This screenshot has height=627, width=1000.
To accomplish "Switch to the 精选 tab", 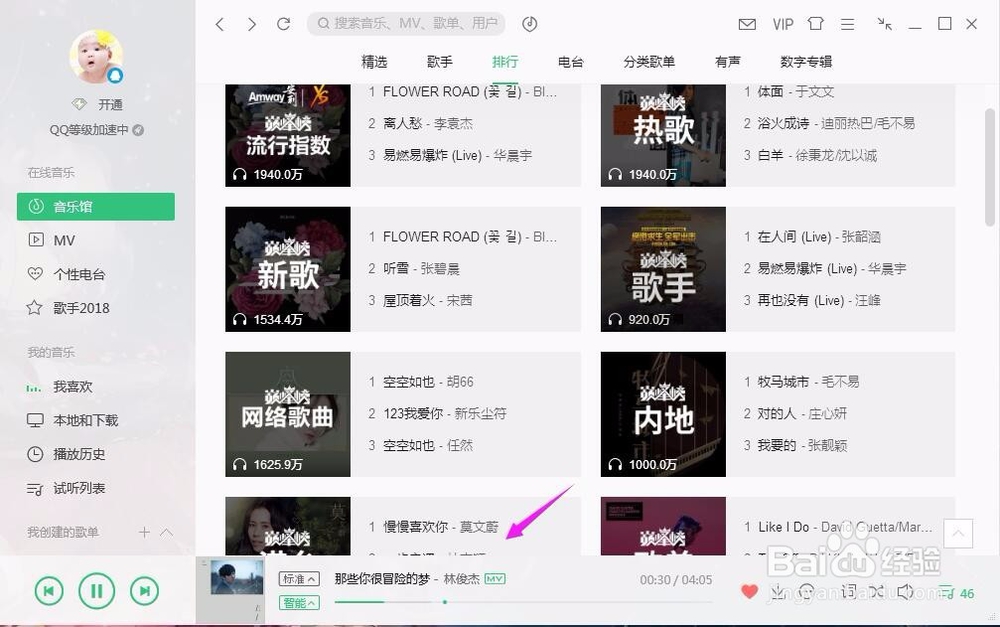I will [x=374, y=62].
